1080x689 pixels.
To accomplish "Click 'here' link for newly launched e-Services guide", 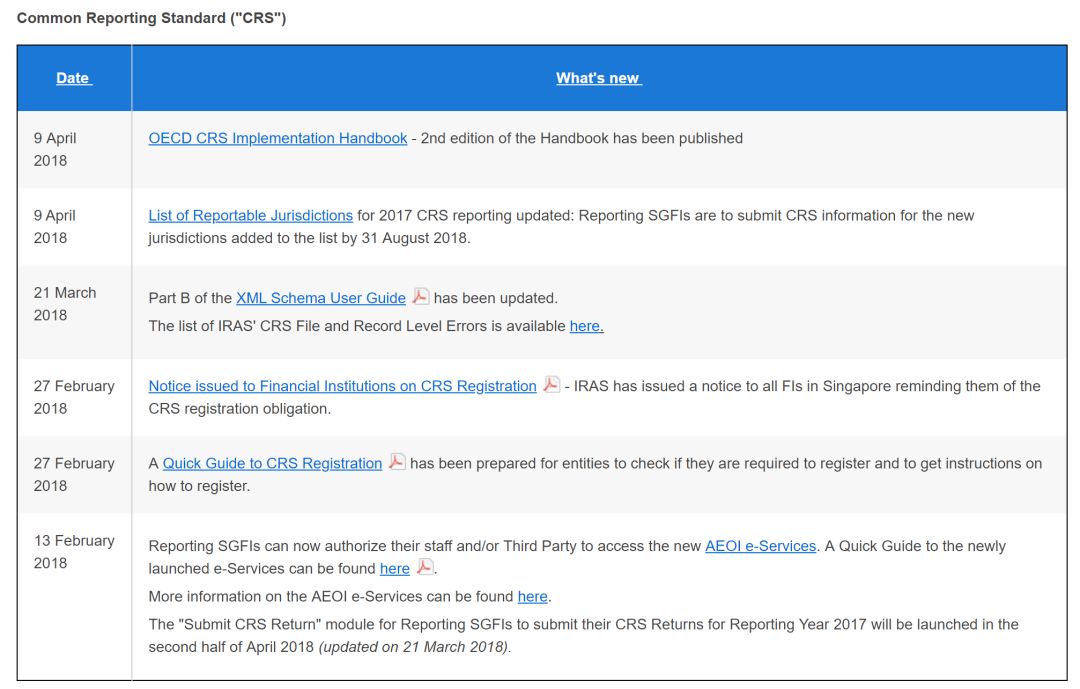I will [395, 568].
